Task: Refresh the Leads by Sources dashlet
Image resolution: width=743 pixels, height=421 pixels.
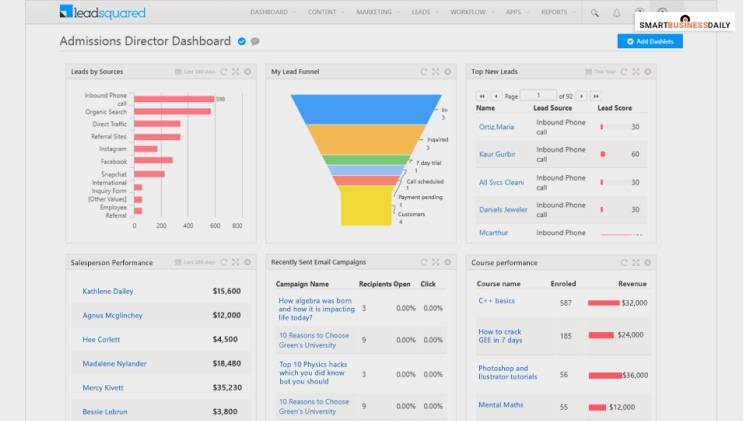Action: pos(224,72)
